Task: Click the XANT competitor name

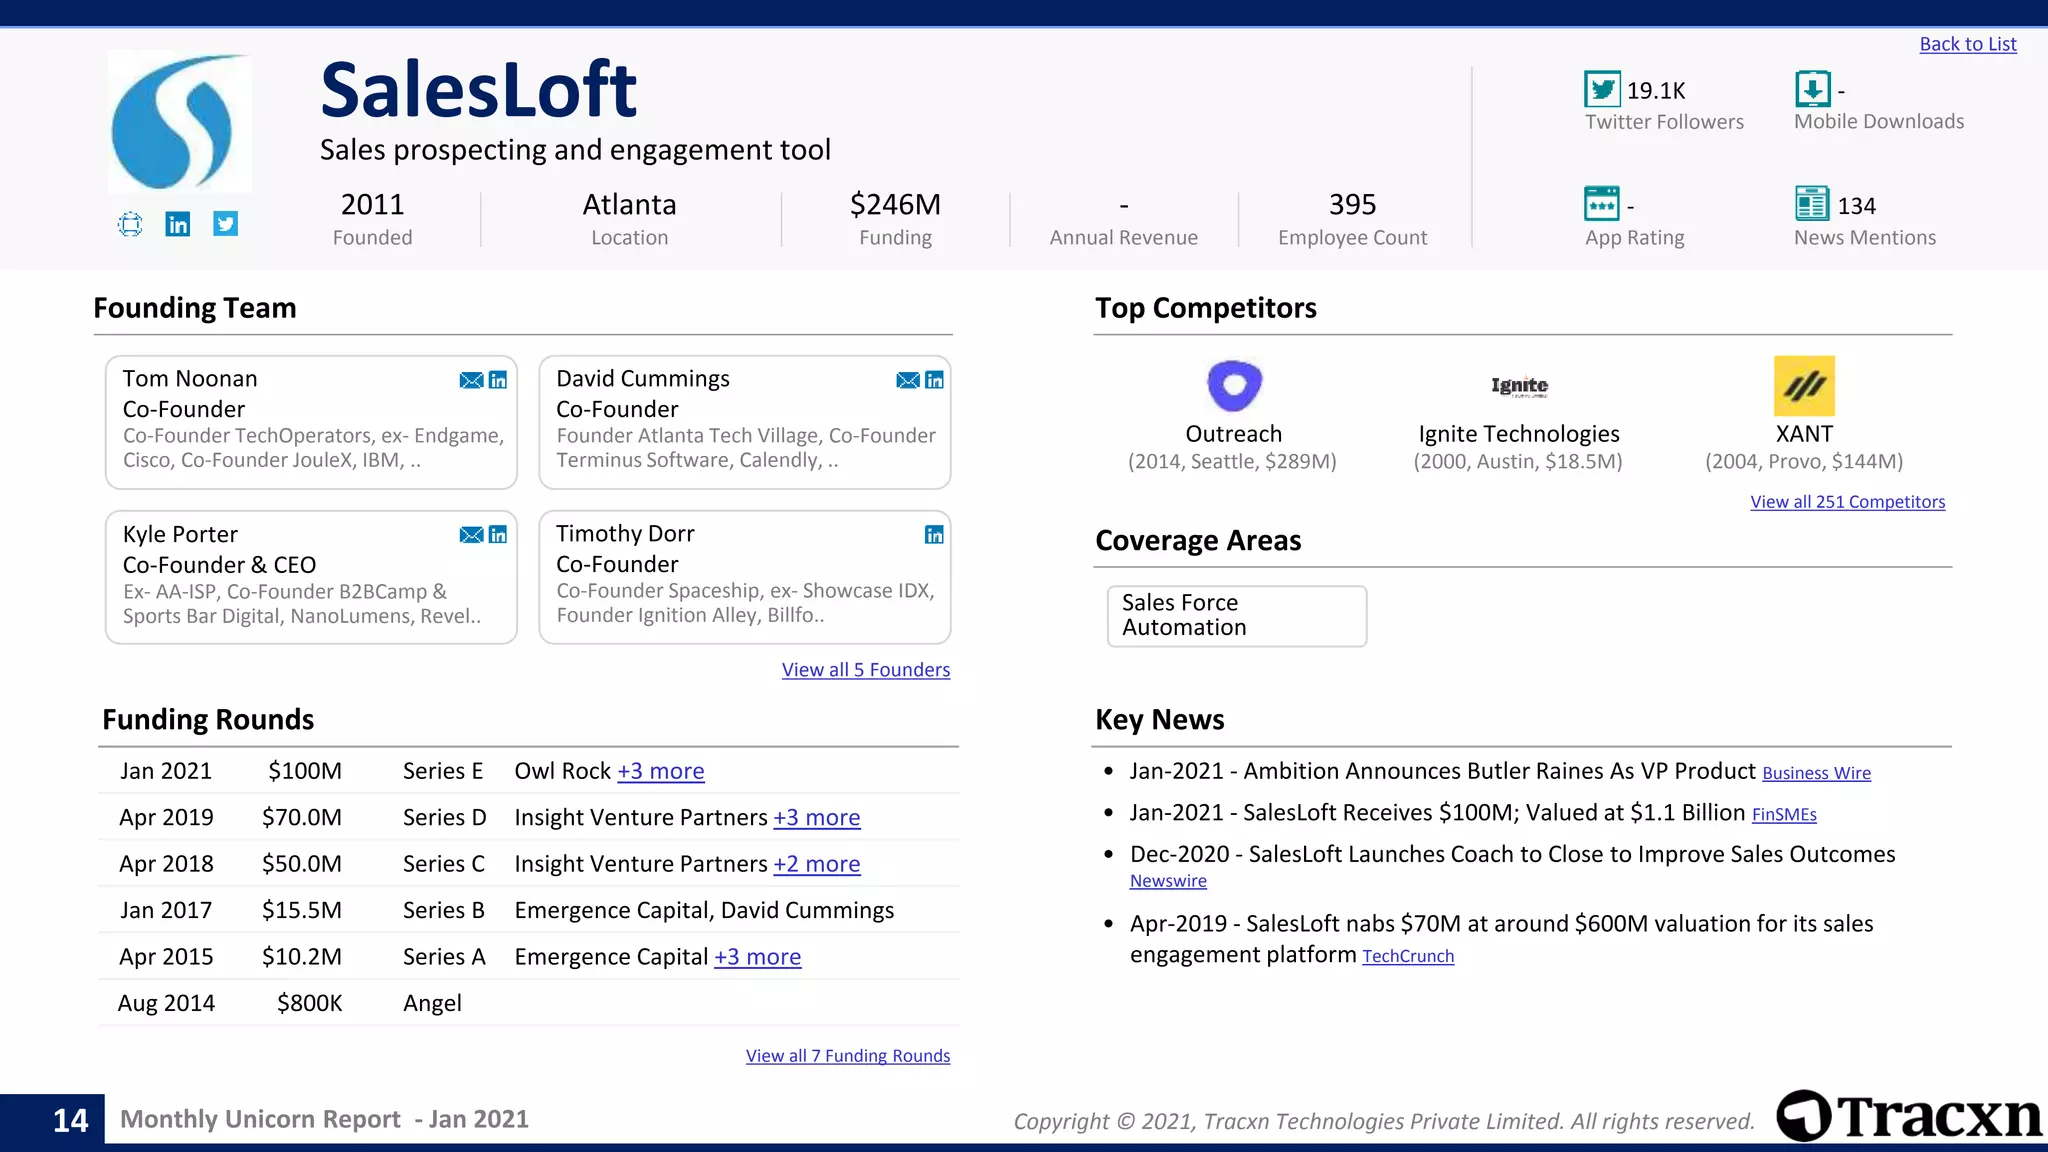Action: (1804, 434)
